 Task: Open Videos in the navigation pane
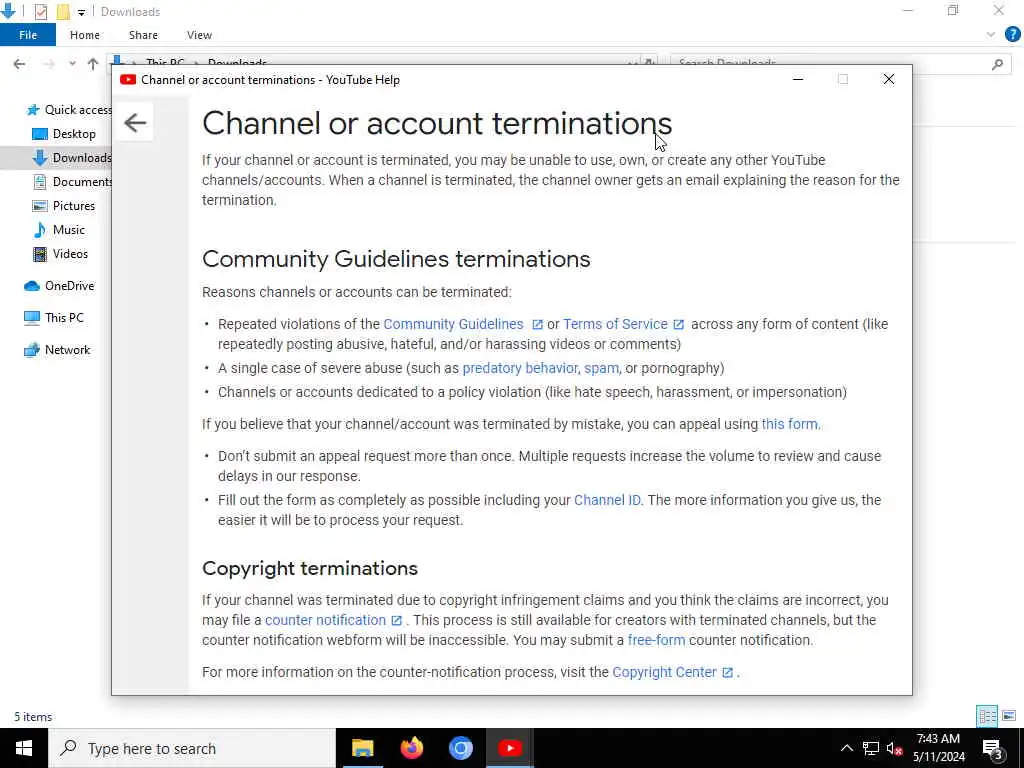60,254
